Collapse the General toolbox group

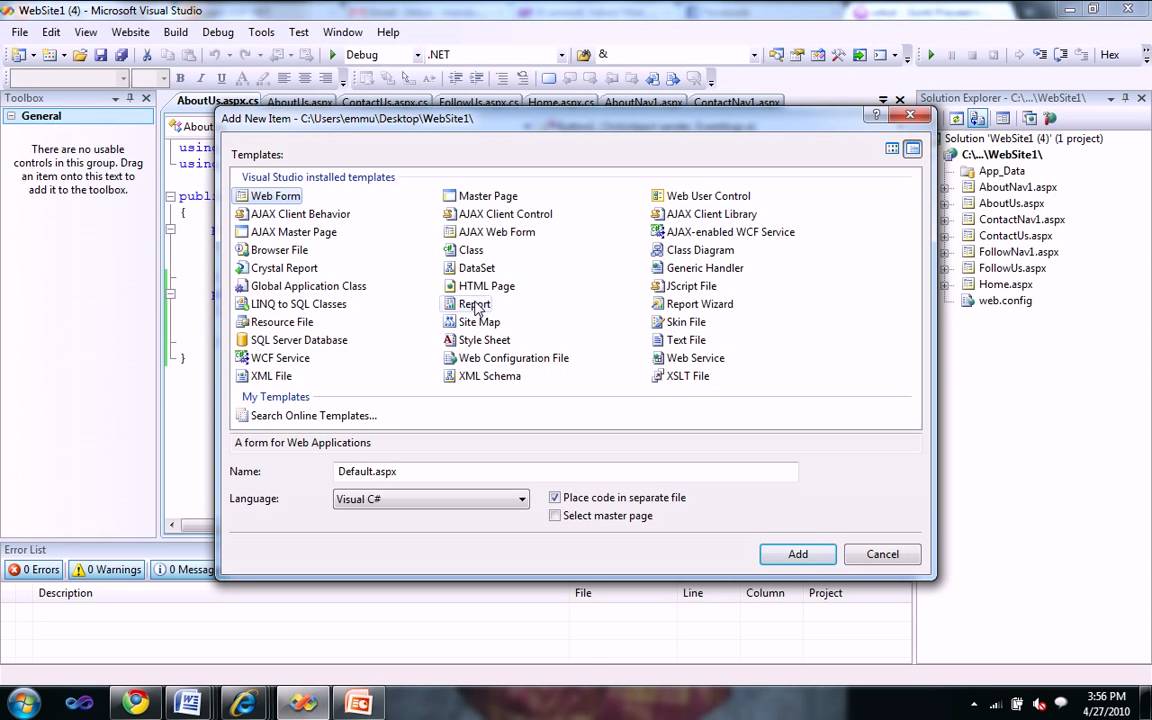[x=11, y=116]
